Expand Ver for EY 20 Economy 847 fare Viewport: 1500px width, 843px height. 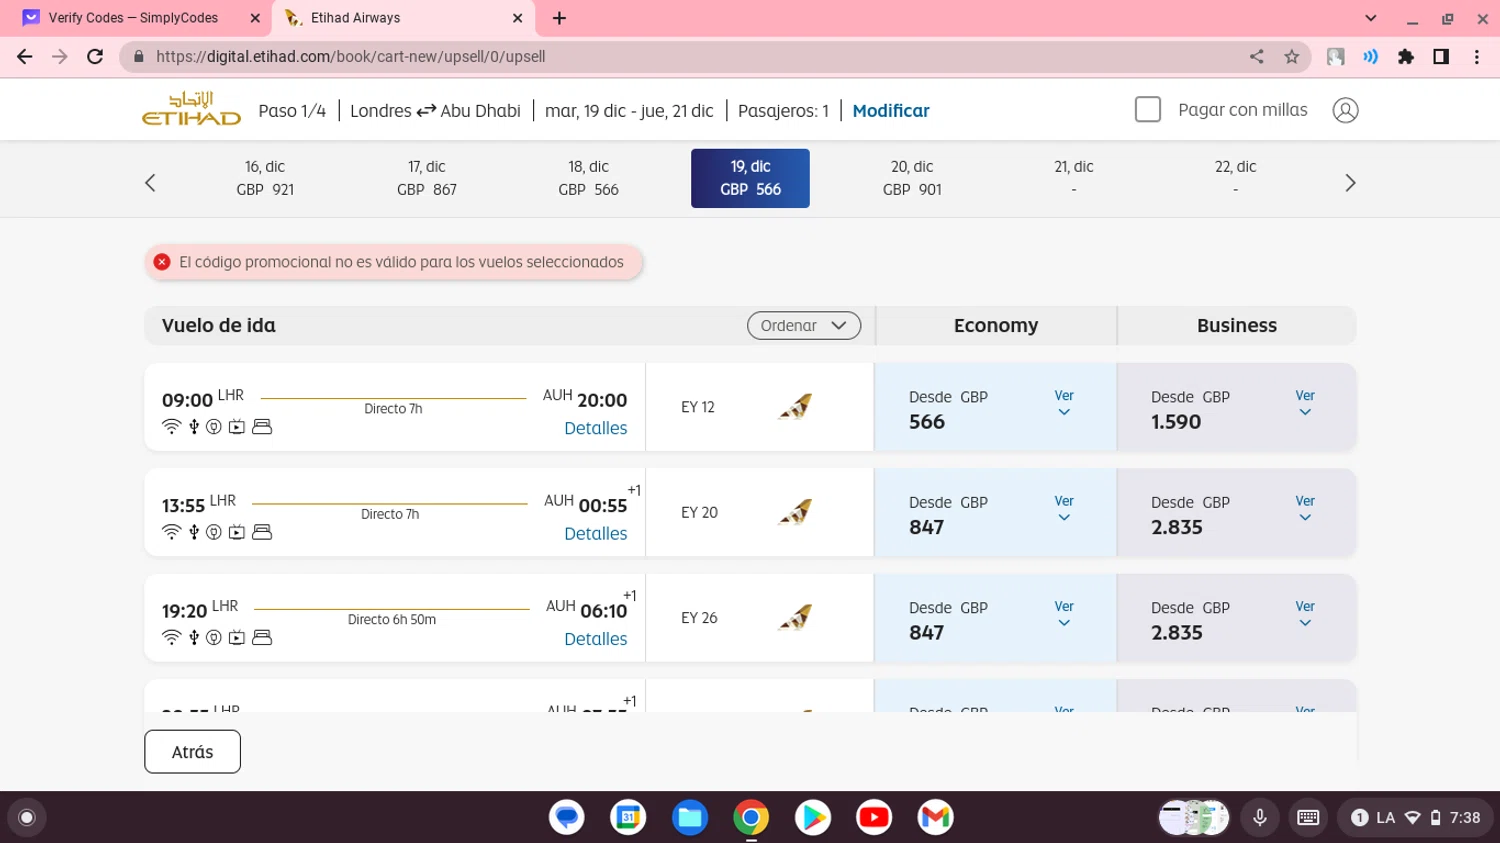[x=1064, y=508]
